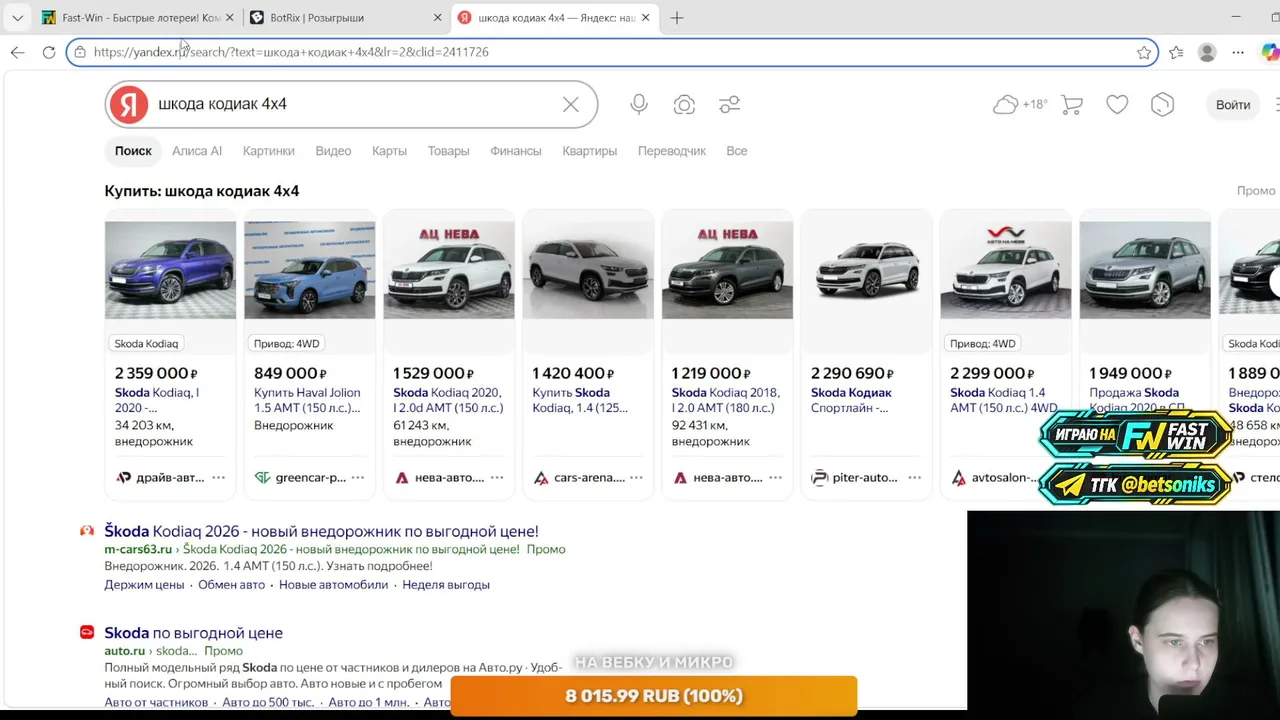Screen dimensions: 1280x720
Task: Open the shopping cart icon
Action: pyautogui.click(x=1071, y=104)
